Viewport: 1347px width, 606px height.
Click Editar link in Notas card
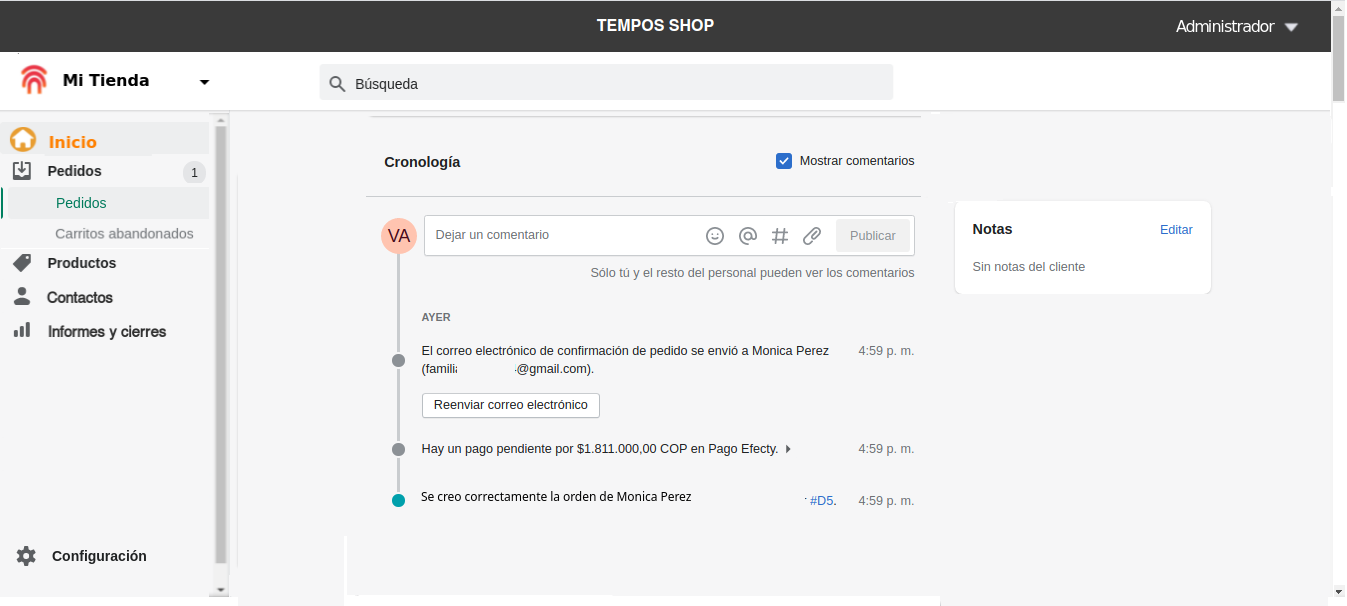1176,230
